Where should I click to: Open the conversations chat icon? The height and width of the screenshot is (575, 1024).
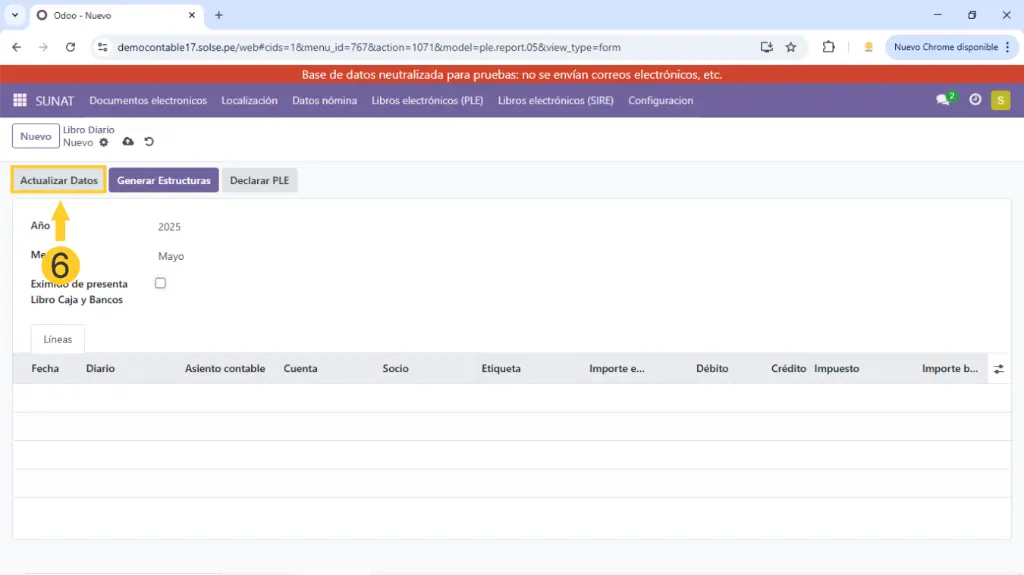tap(942, 100)
